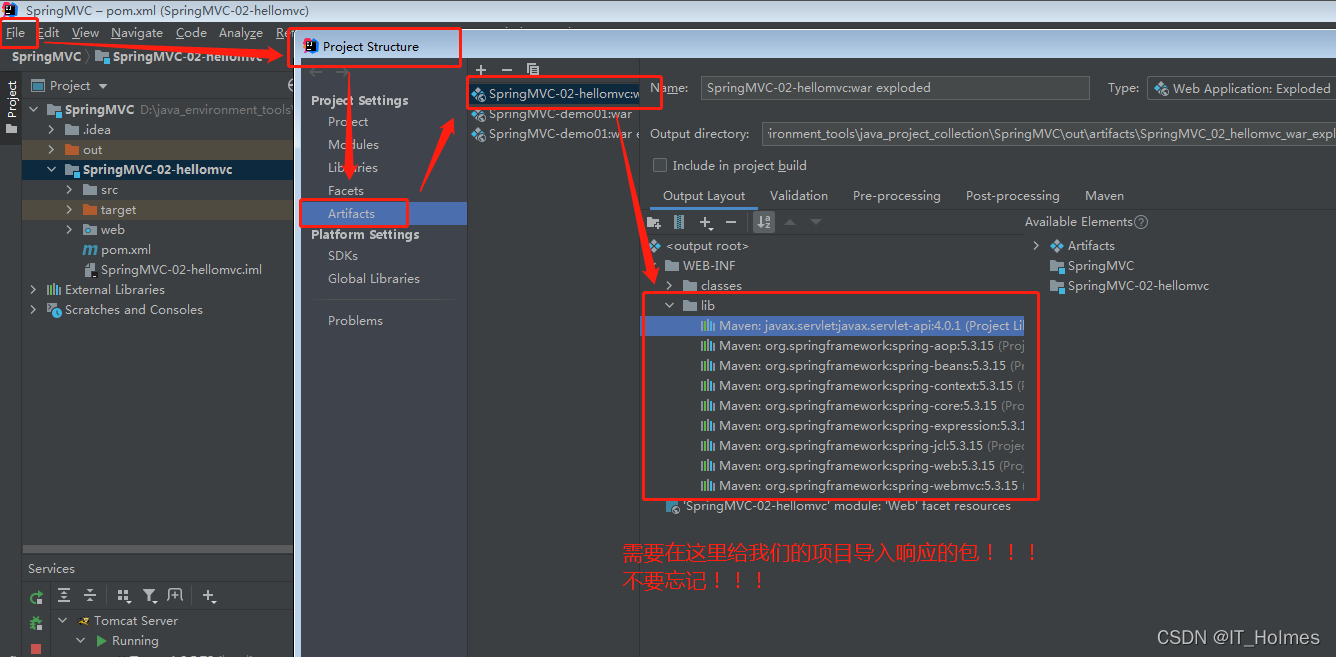Collapse SpringMVC-02-hellomvc module node
Image resolution: width=1336 pixels, height=657 pixels.
[51, 170]
